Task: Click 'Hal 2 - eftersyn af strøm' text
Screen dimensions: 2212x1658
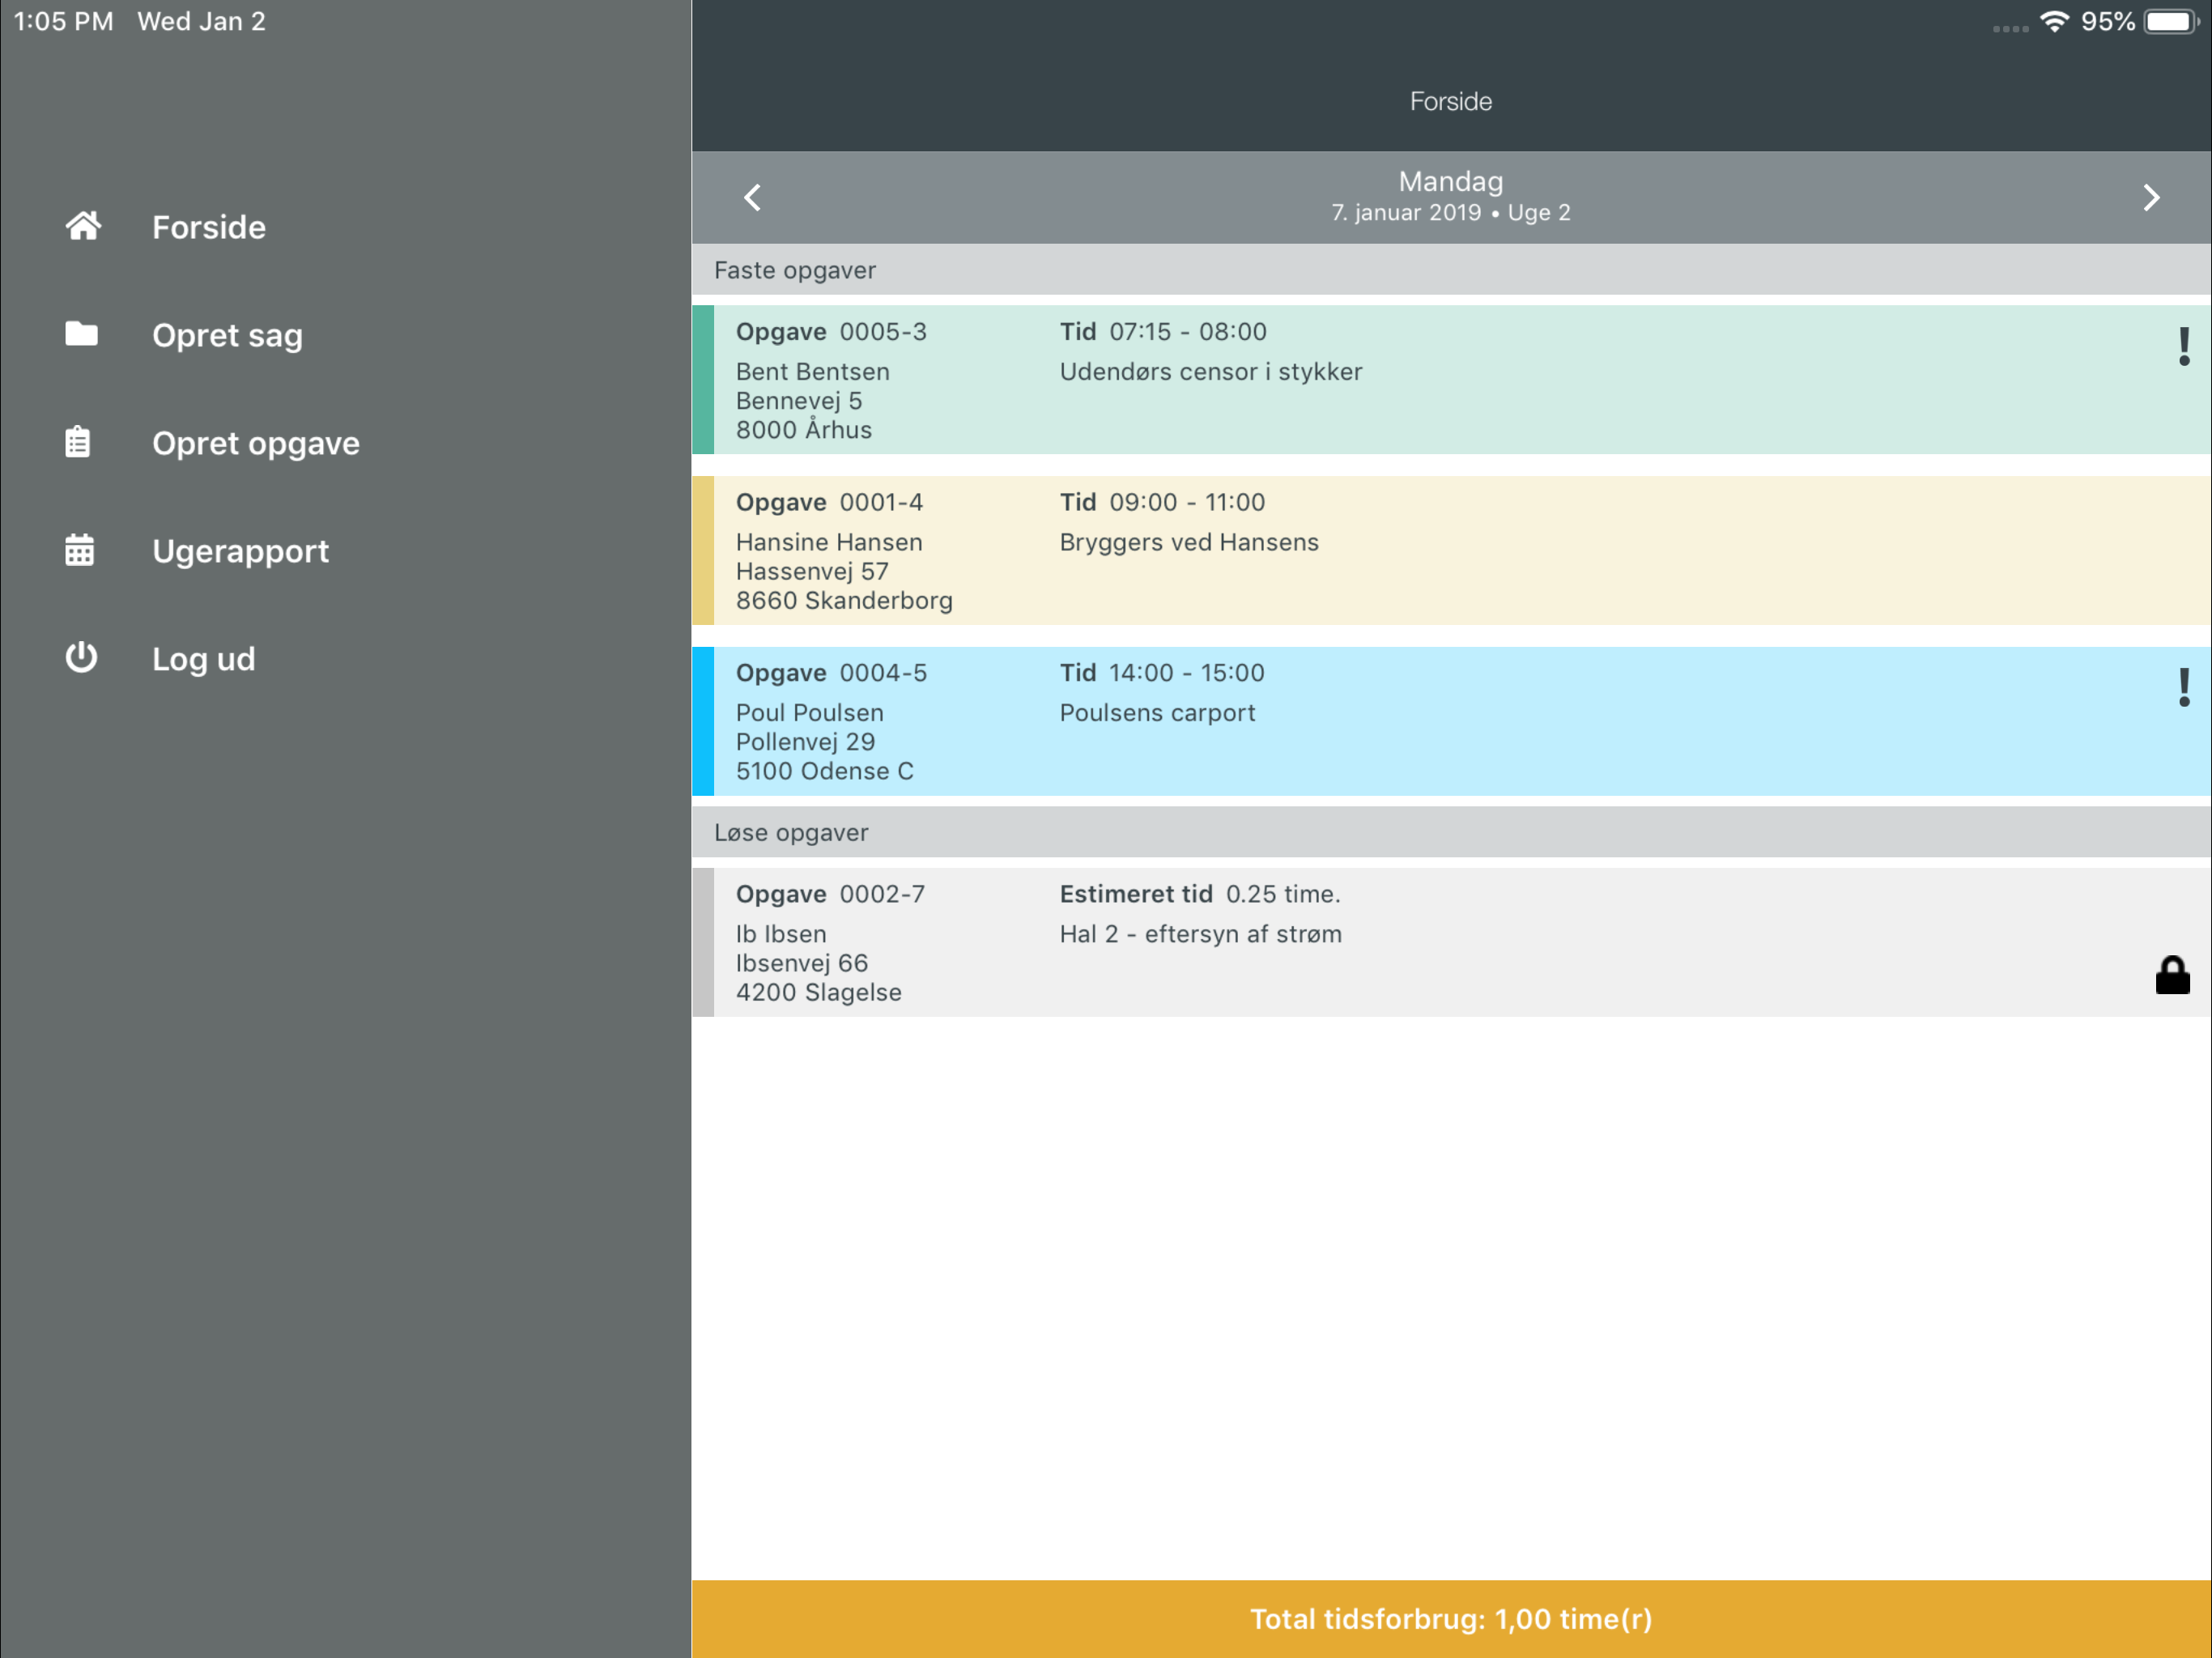Action: (1201, 934)
